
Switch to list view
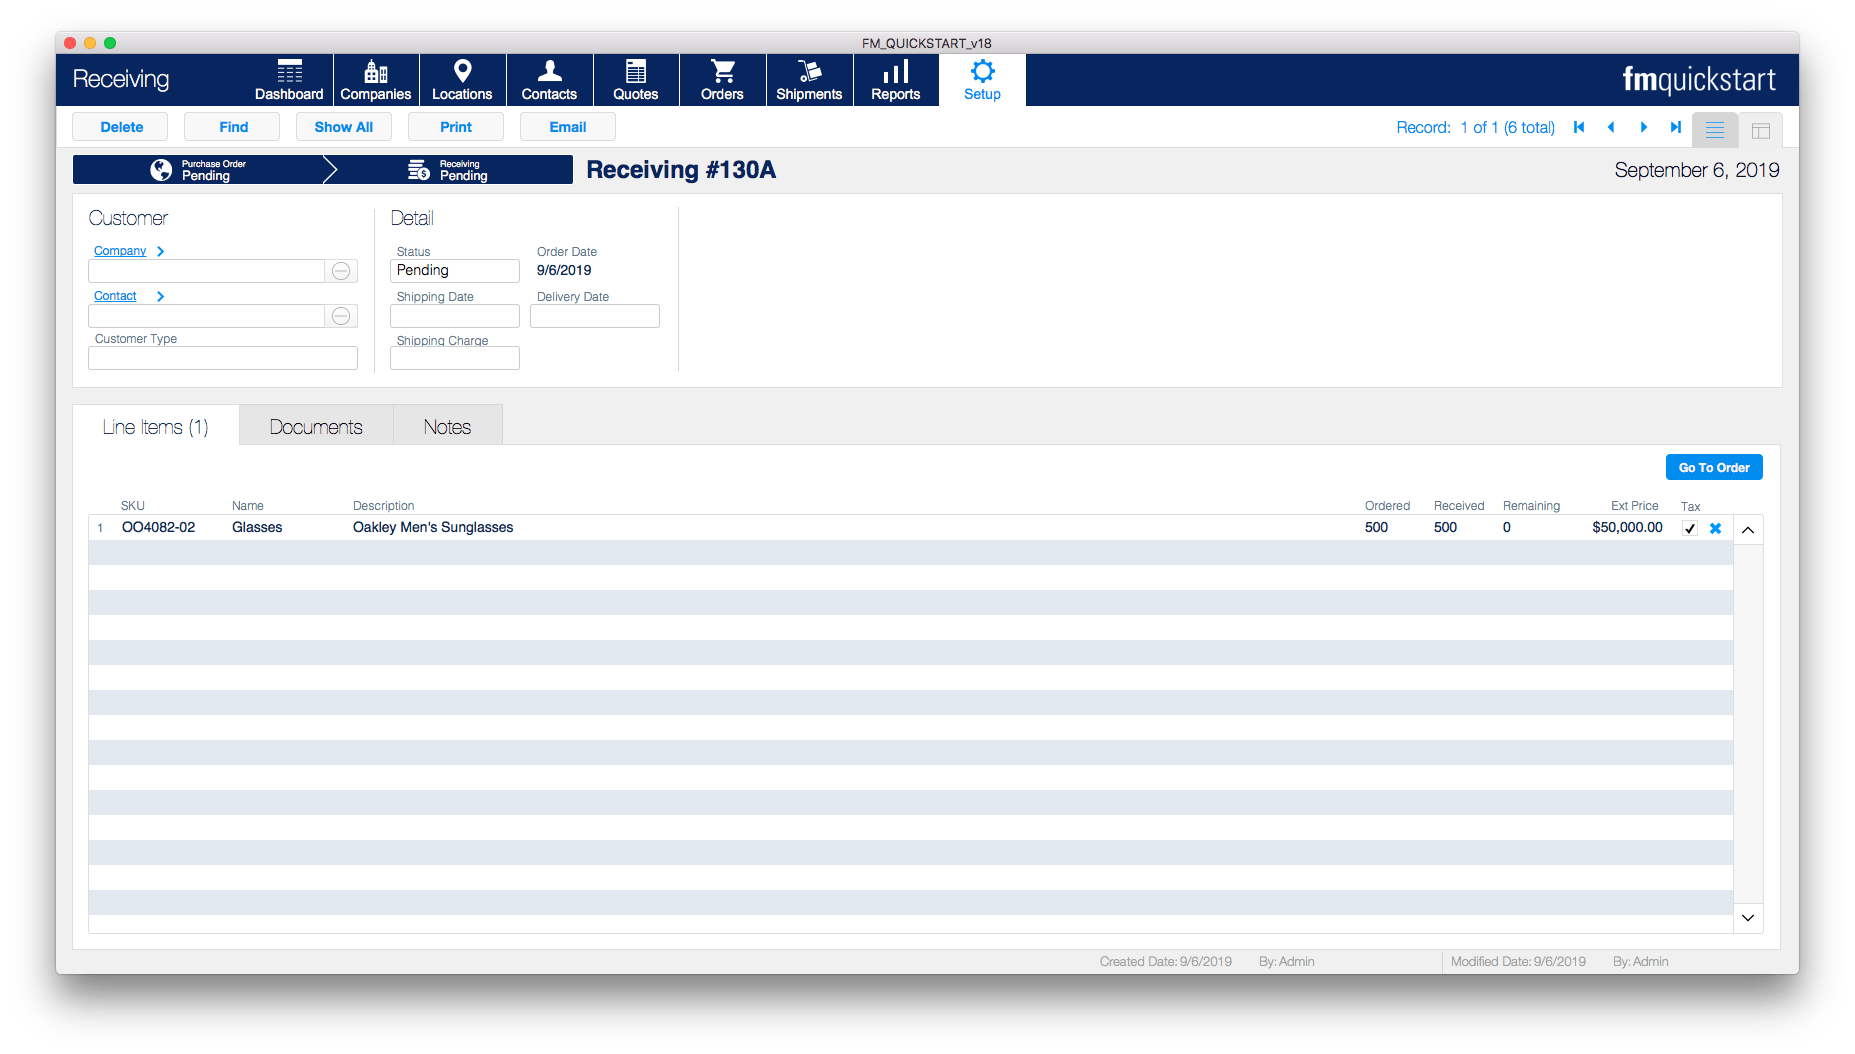point(1715,130)
